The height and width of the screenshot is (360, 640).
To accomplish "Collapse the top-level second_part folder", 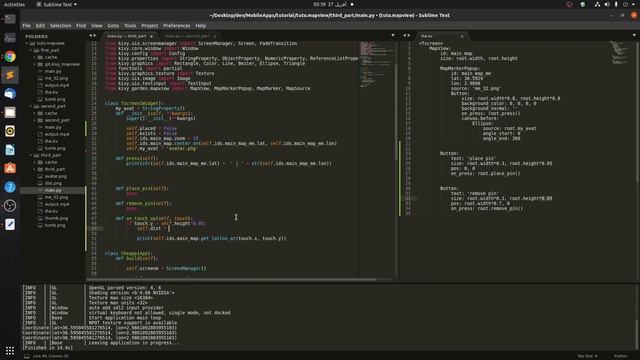I will coord(31,106).
